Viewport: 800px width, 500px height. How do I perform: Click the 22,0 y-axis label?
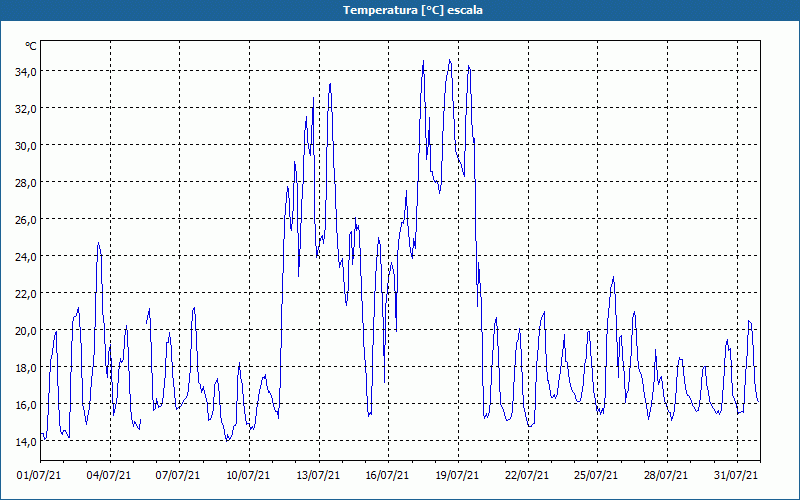click(x=25, y=294)
